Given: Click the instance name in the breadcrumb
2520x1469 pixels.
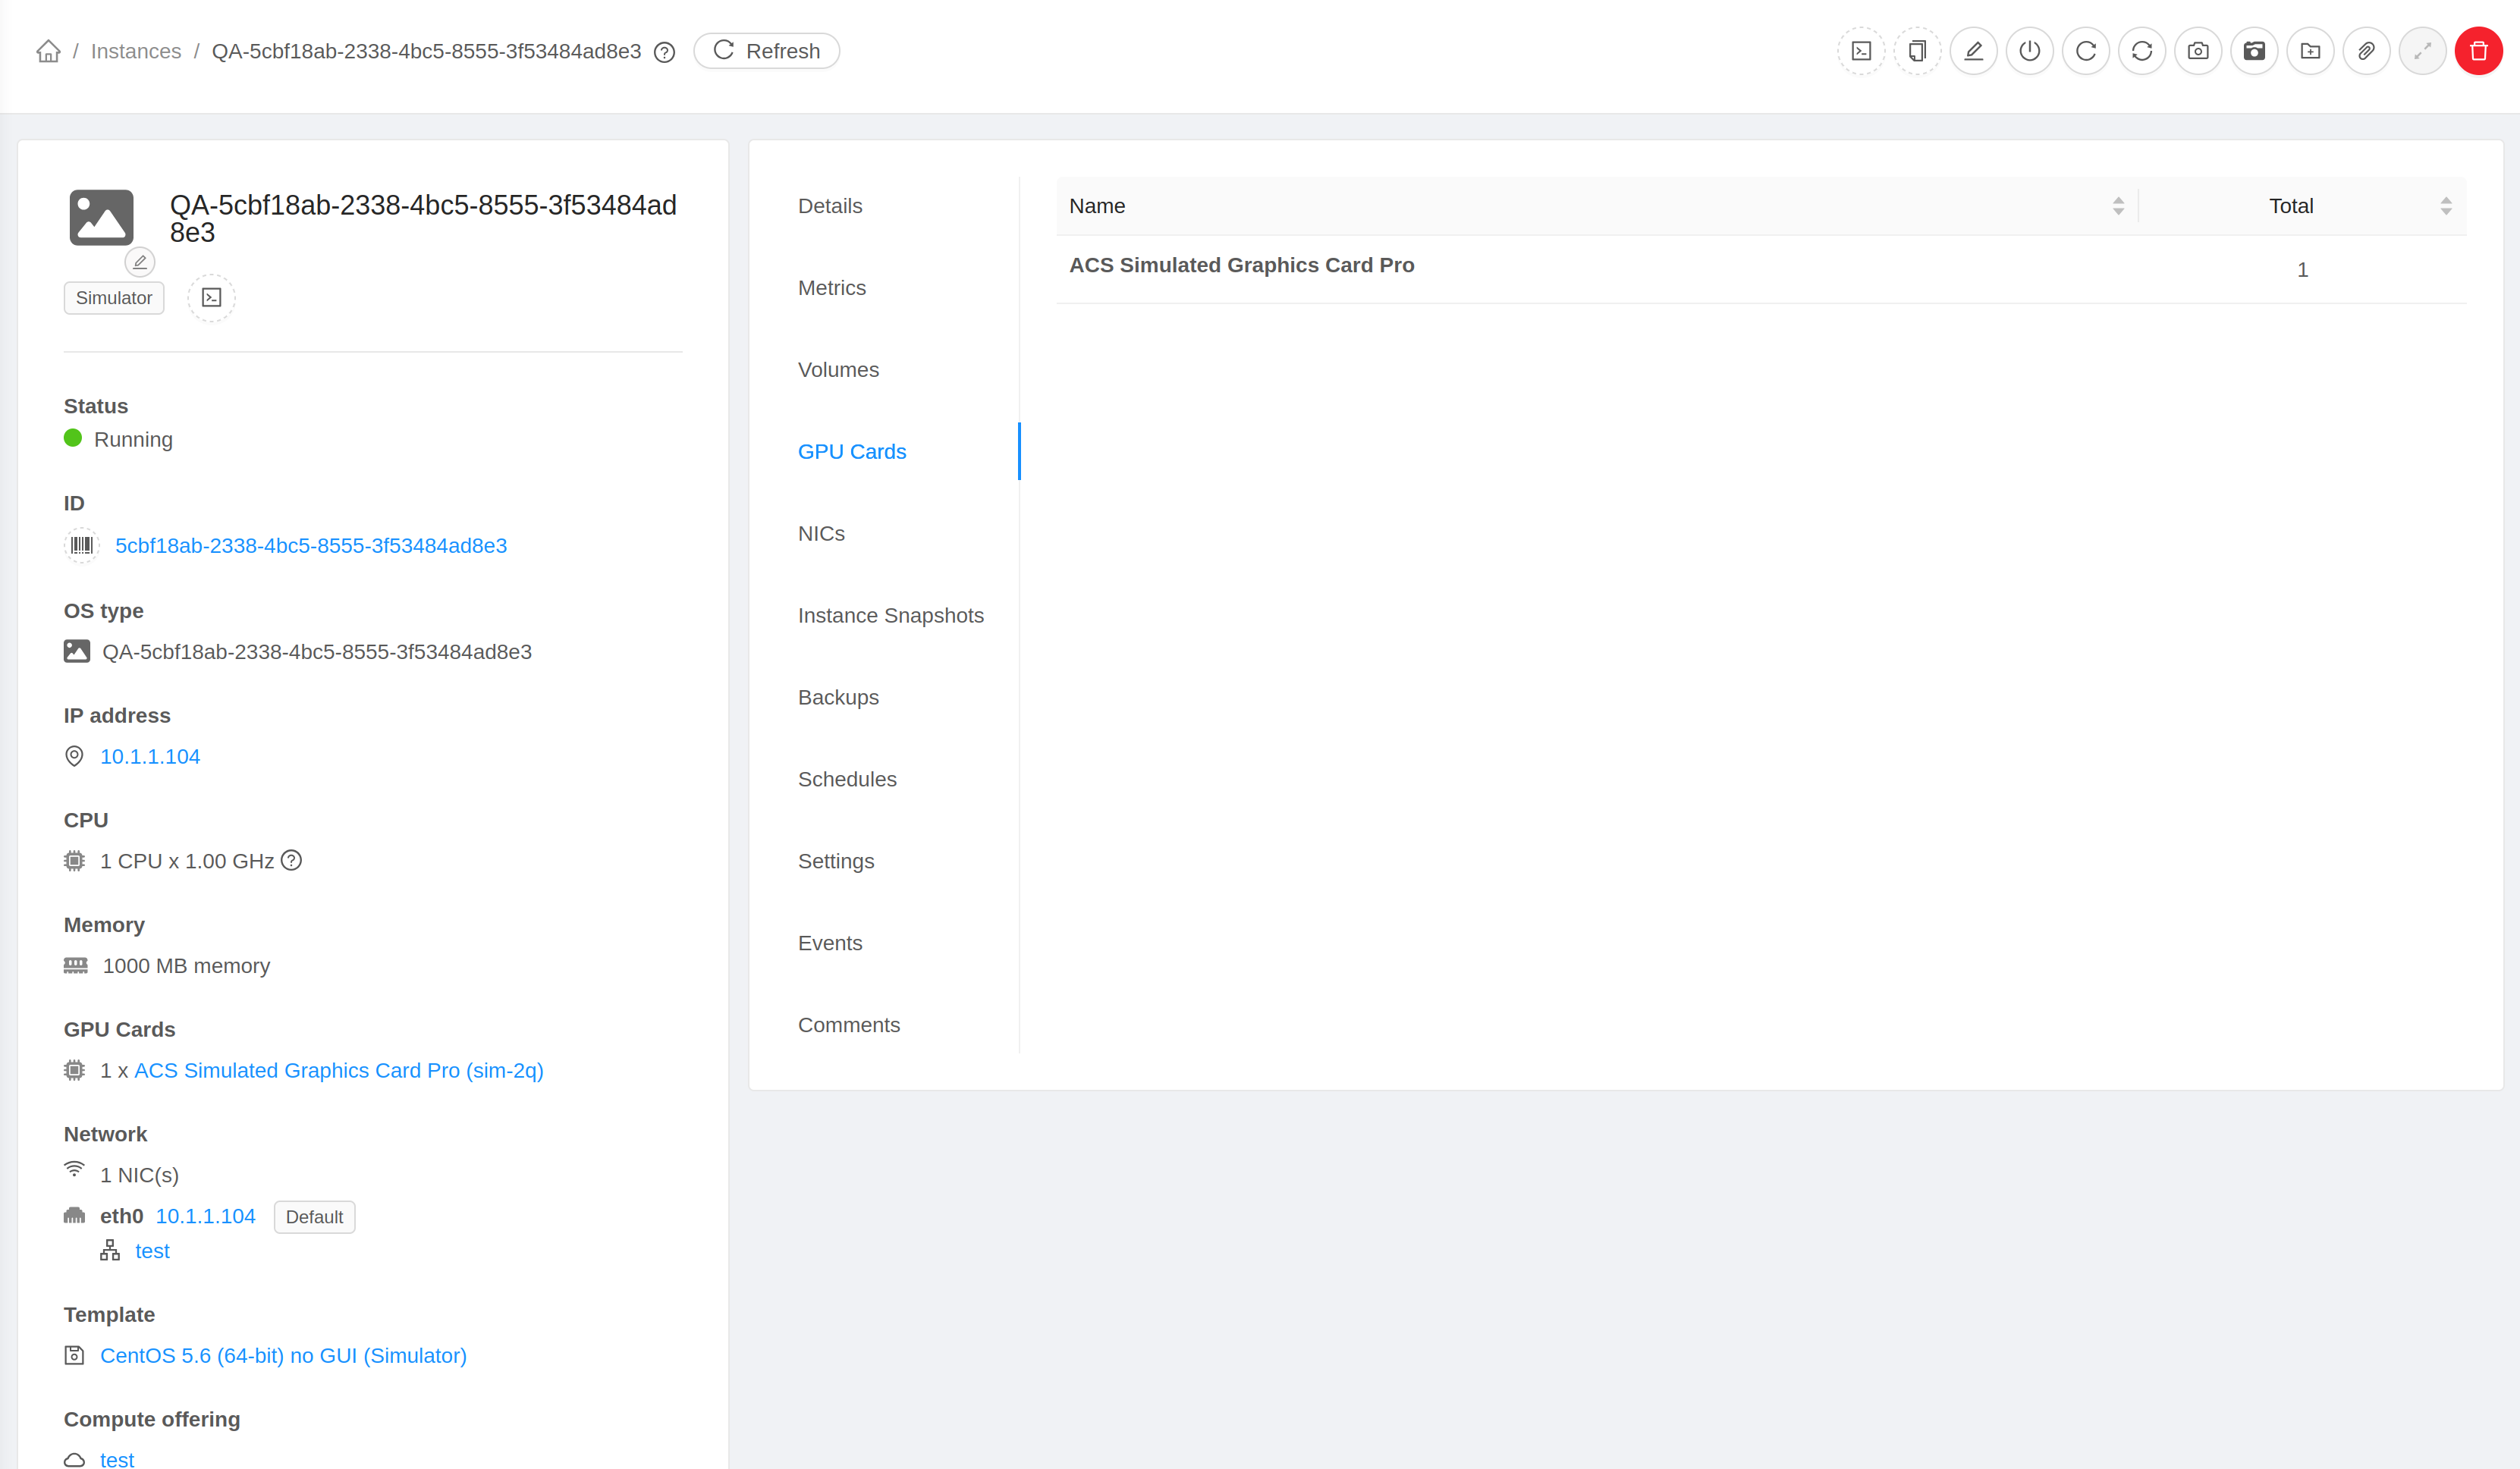Looking at the screenshot, I should tap(426, 52).
